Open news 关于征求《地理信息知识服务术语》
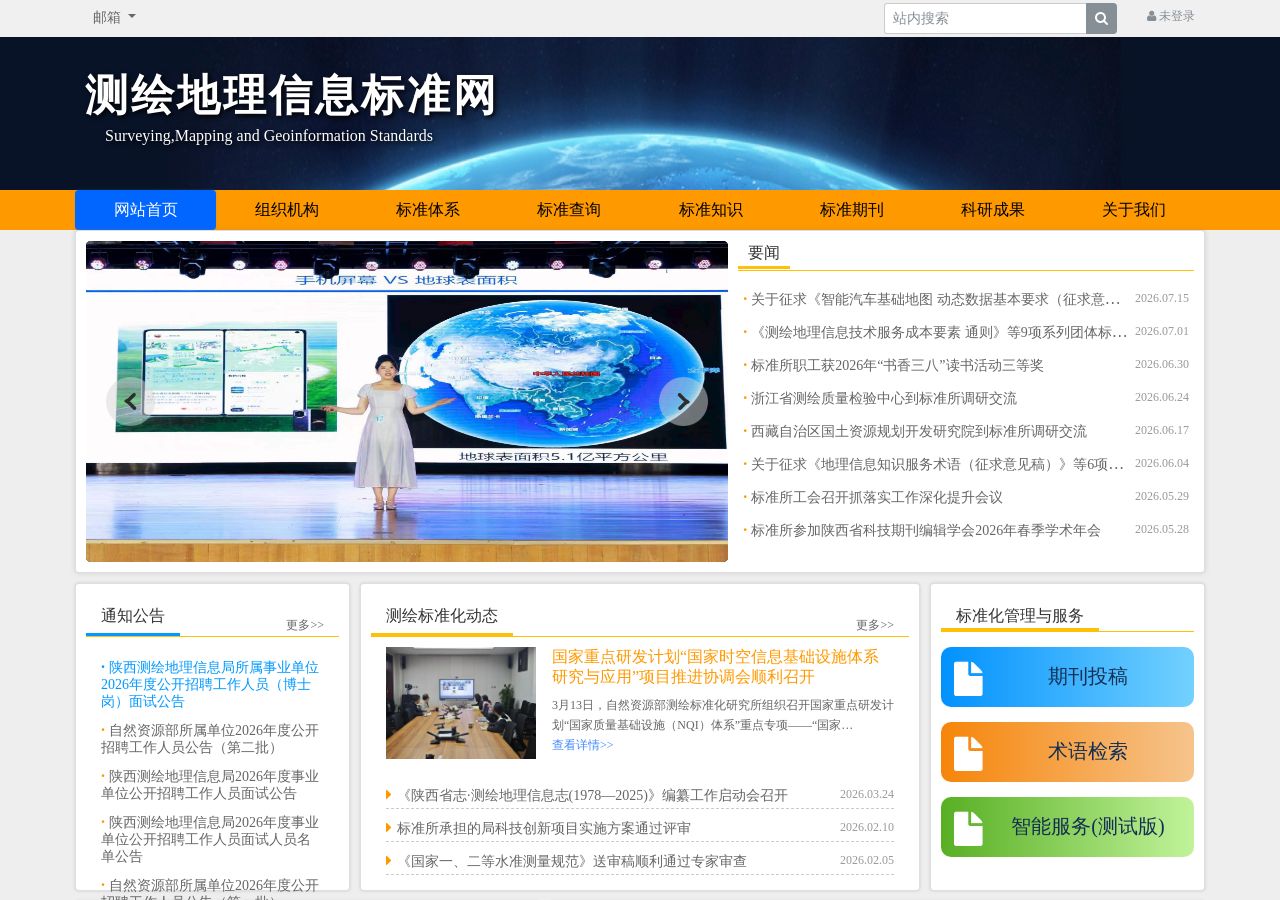1280x900 pixels. click(937, 464)
